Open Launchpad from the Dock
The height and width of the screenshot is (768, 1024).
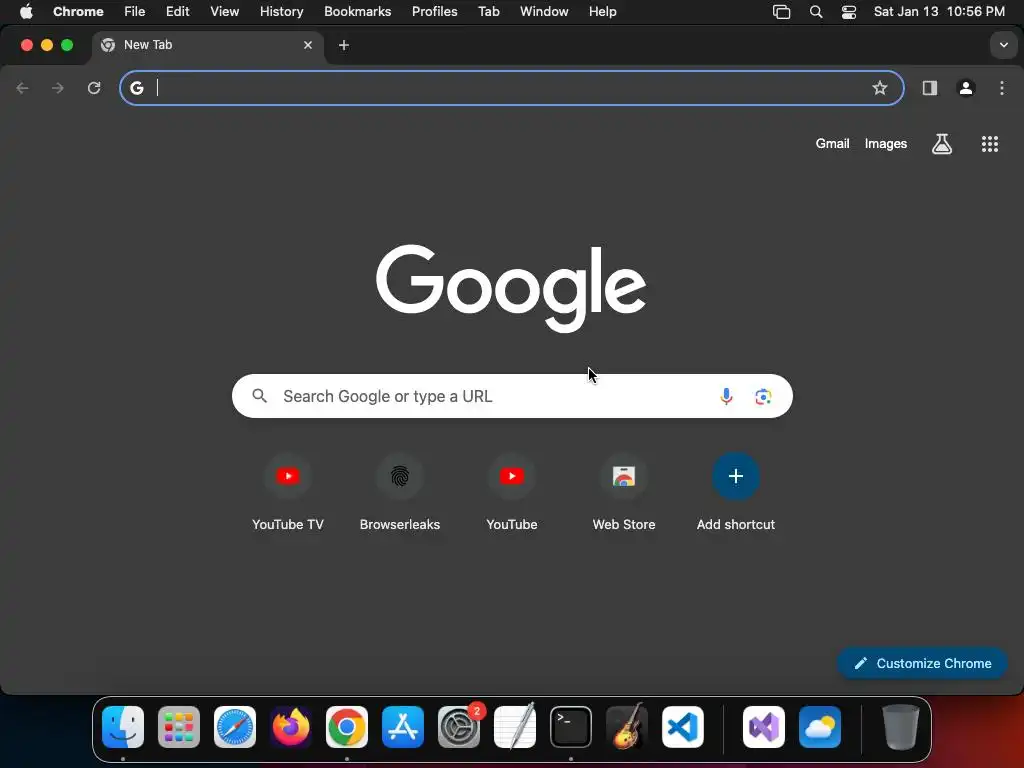click(x=179, y=727)
